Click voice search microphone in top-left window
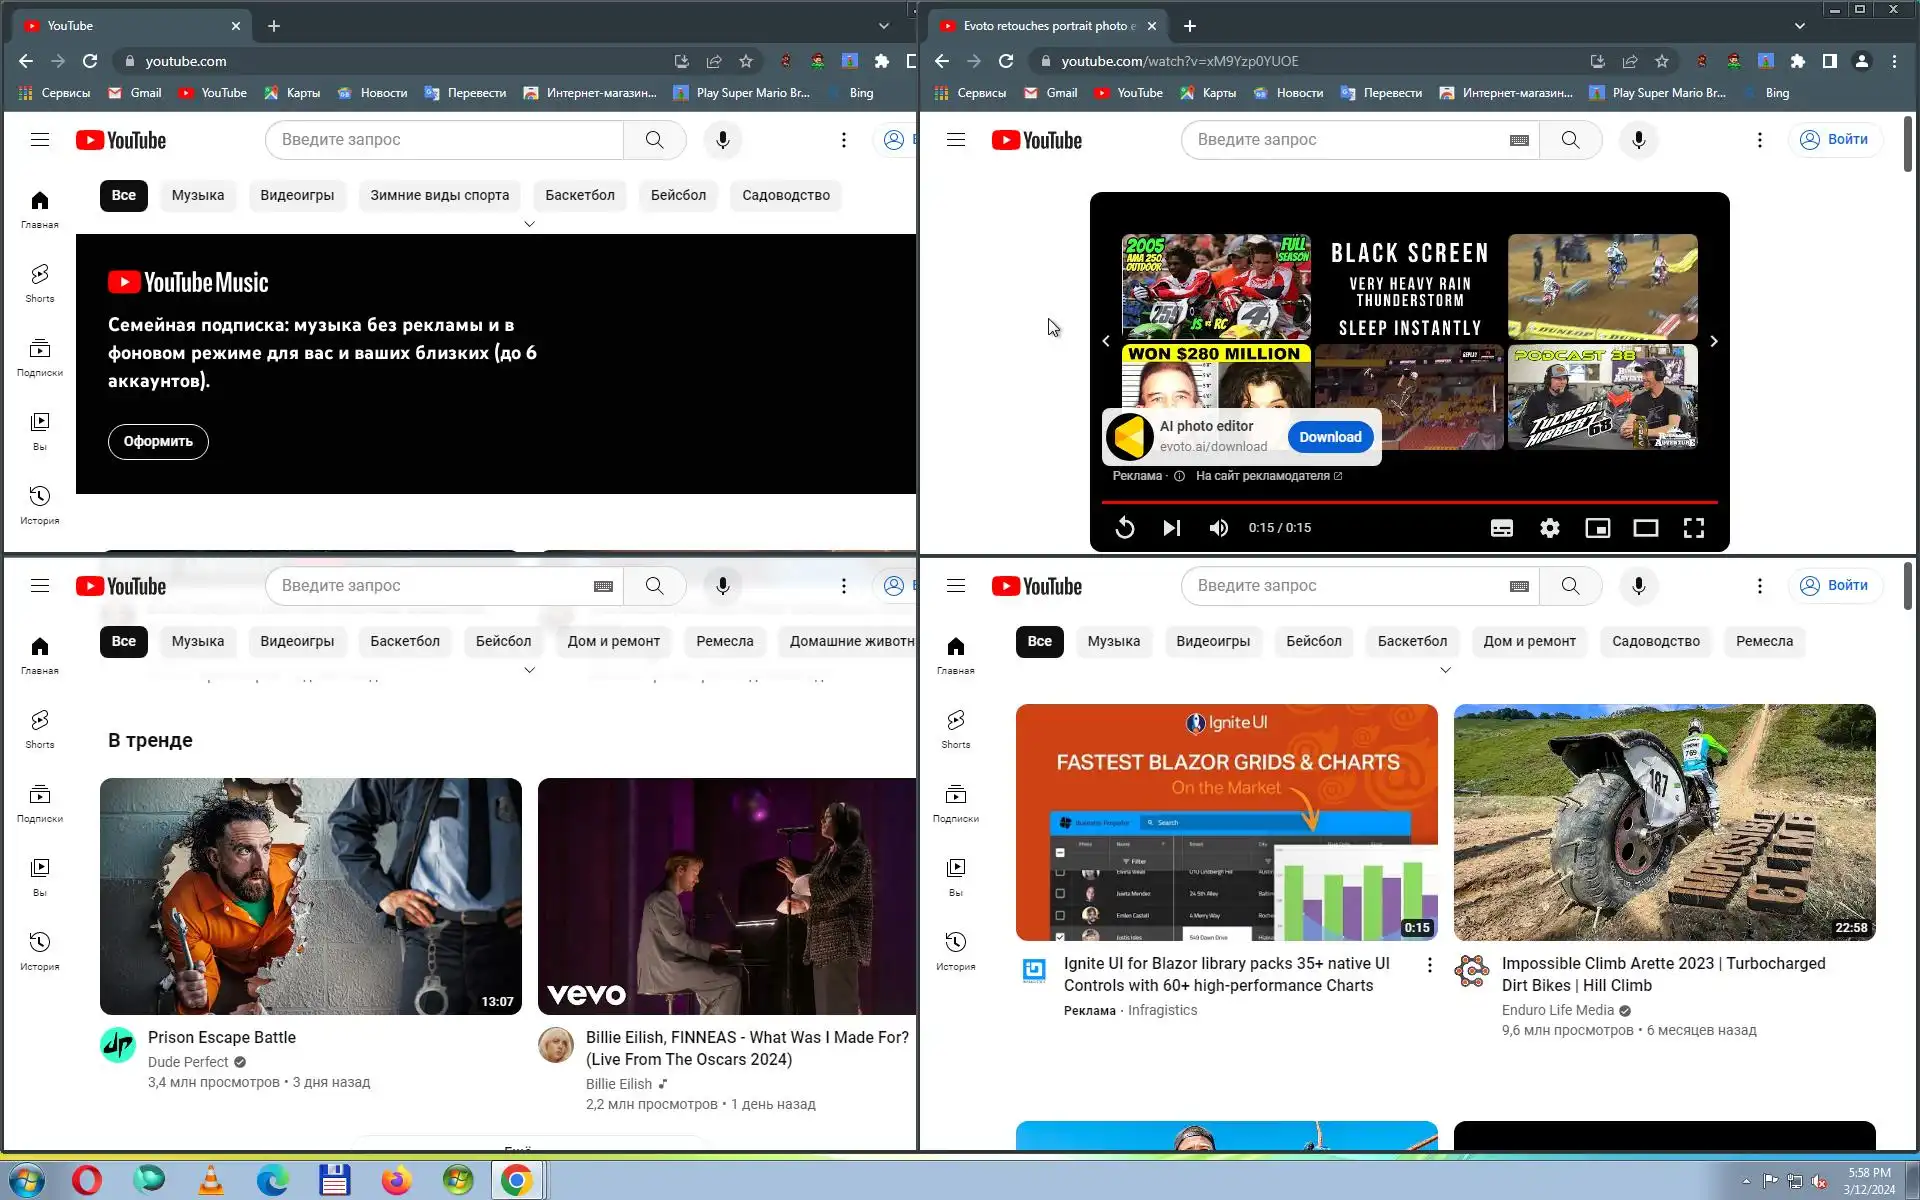The height and width of the screenshot is (1200, 1920). point(722,140)
